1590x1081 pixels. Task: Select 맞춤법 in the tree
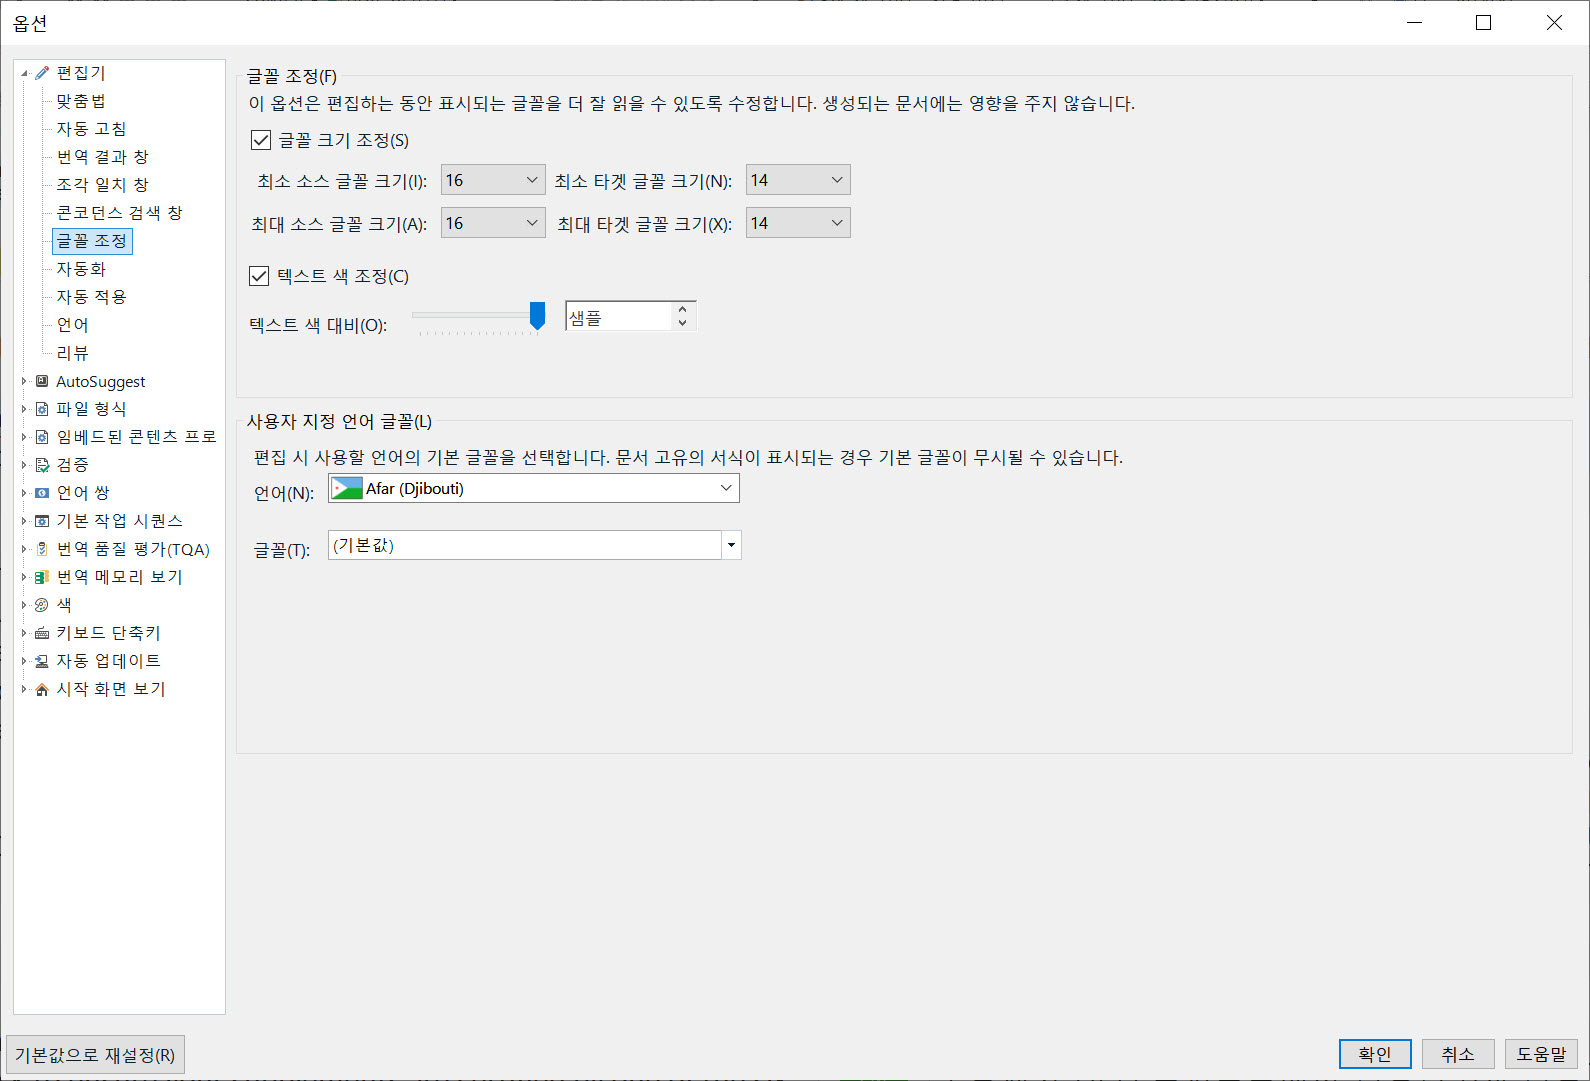tap(81, 101)
